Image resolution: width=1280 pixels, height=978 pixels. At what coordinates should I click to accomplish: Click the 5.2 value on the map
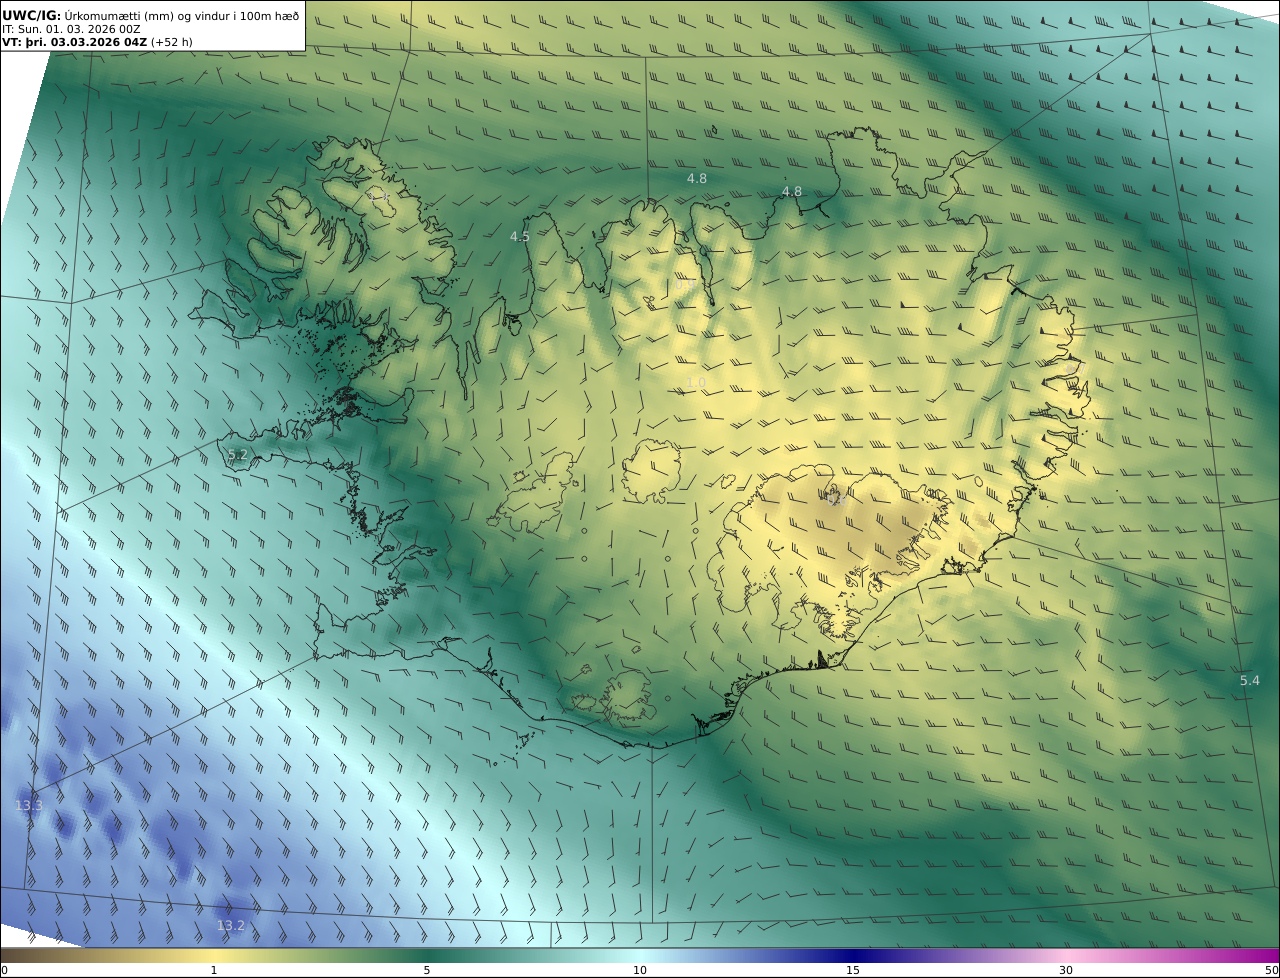point(237,455)
